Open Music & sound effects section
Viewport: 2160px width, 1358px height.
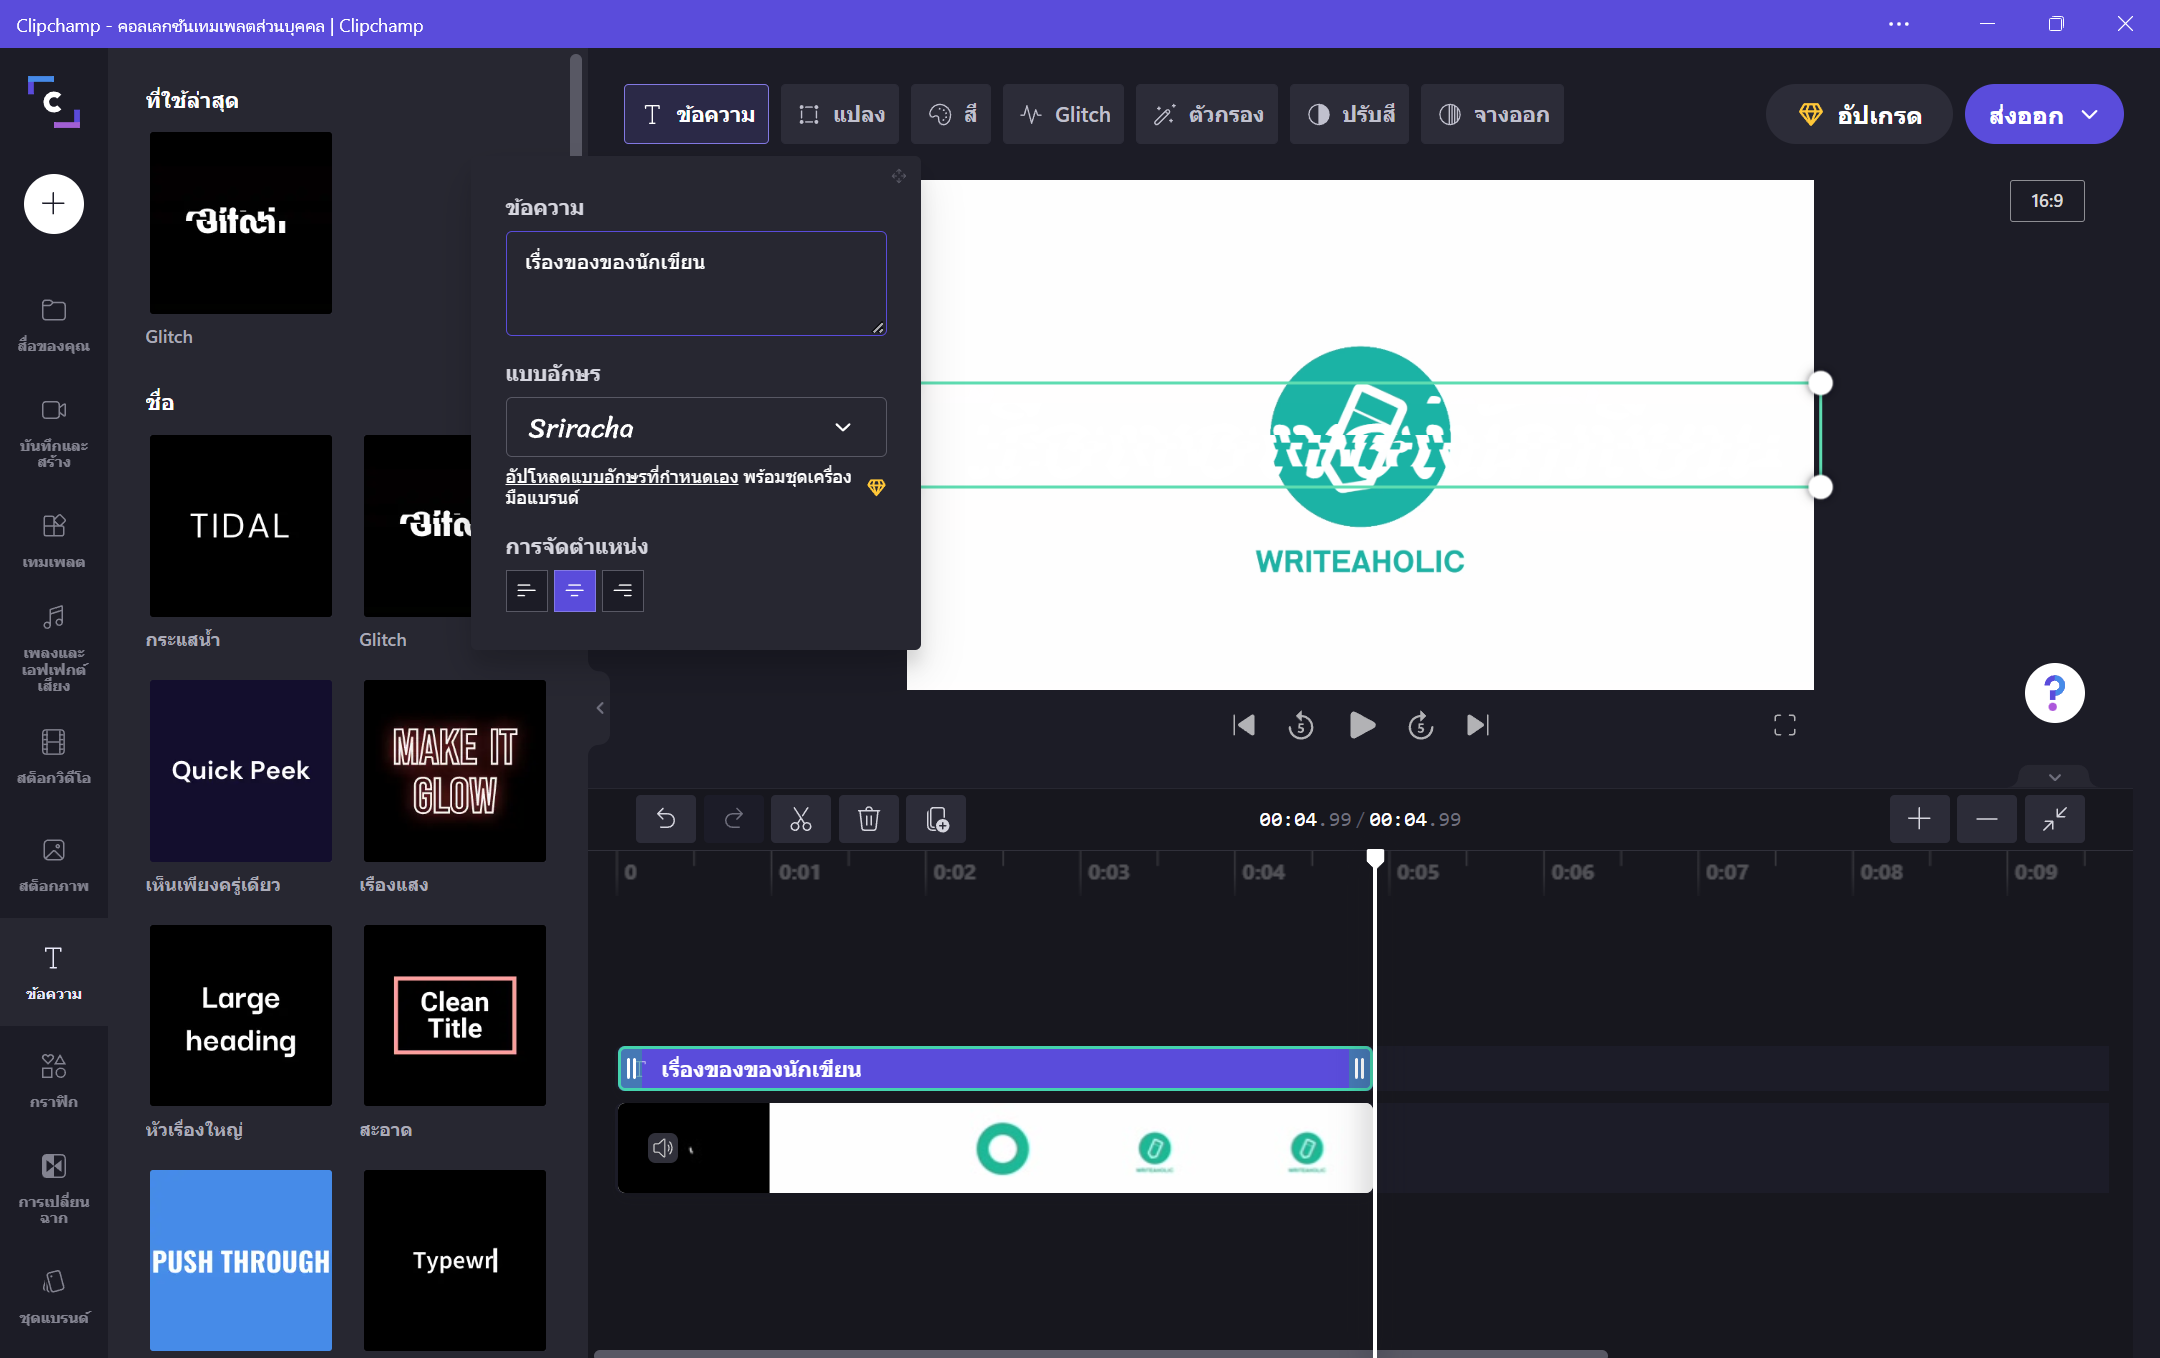point(53,648)
